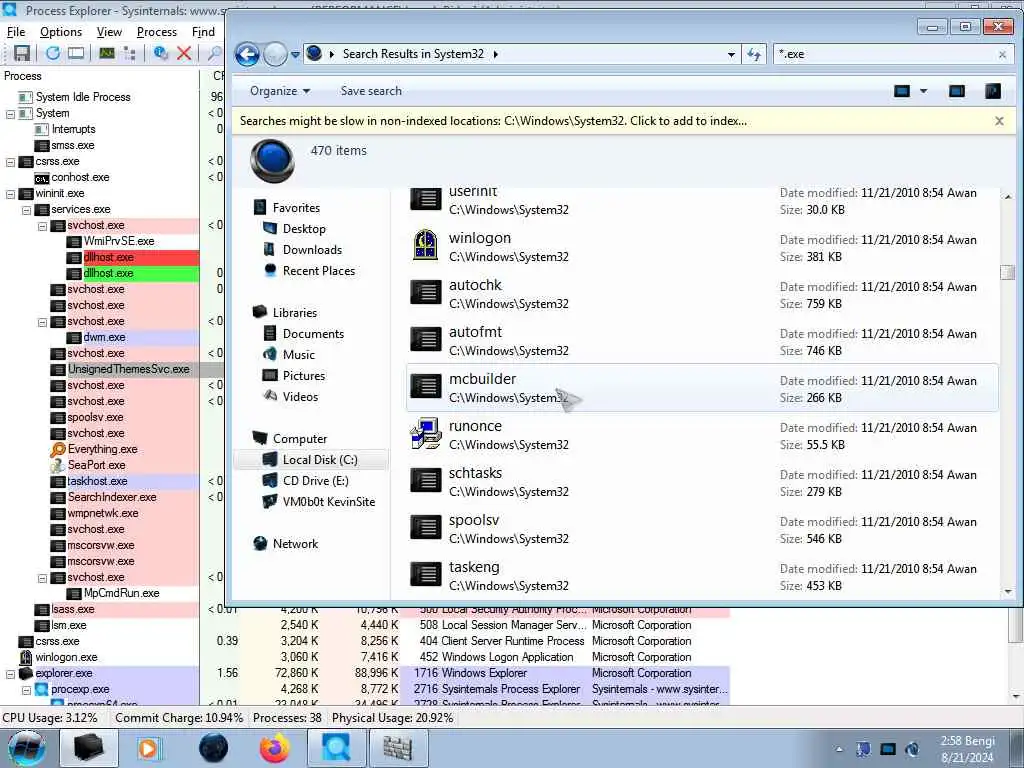Click the Find handle magnifier icon

[x=214, y=54]
